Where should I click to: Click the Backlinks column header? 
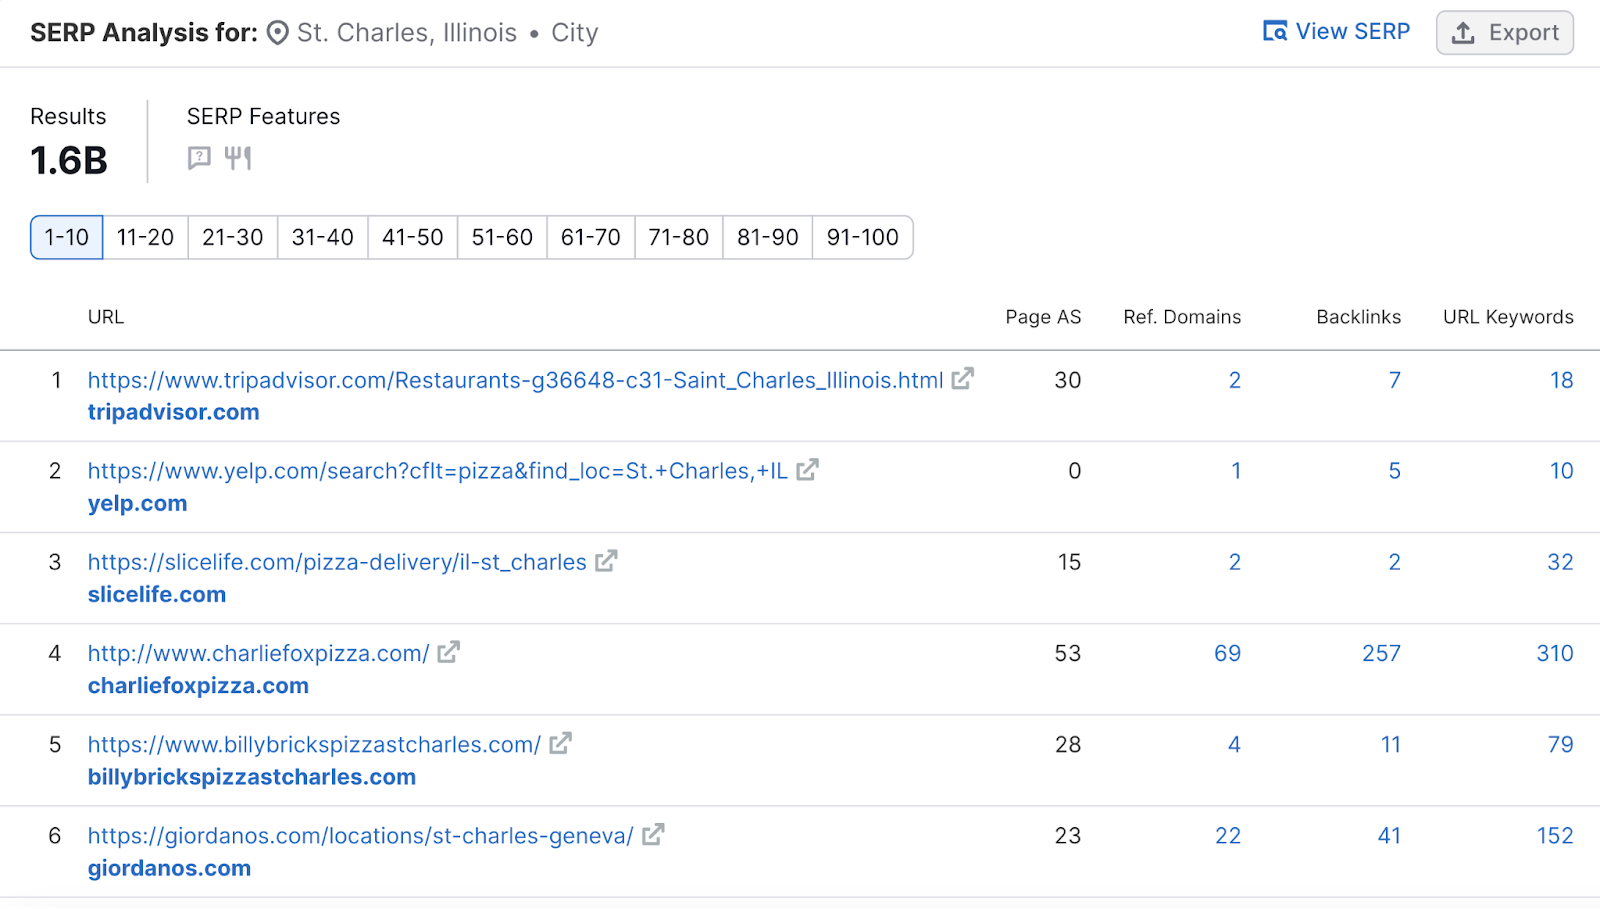click(x=1358, y=317)
